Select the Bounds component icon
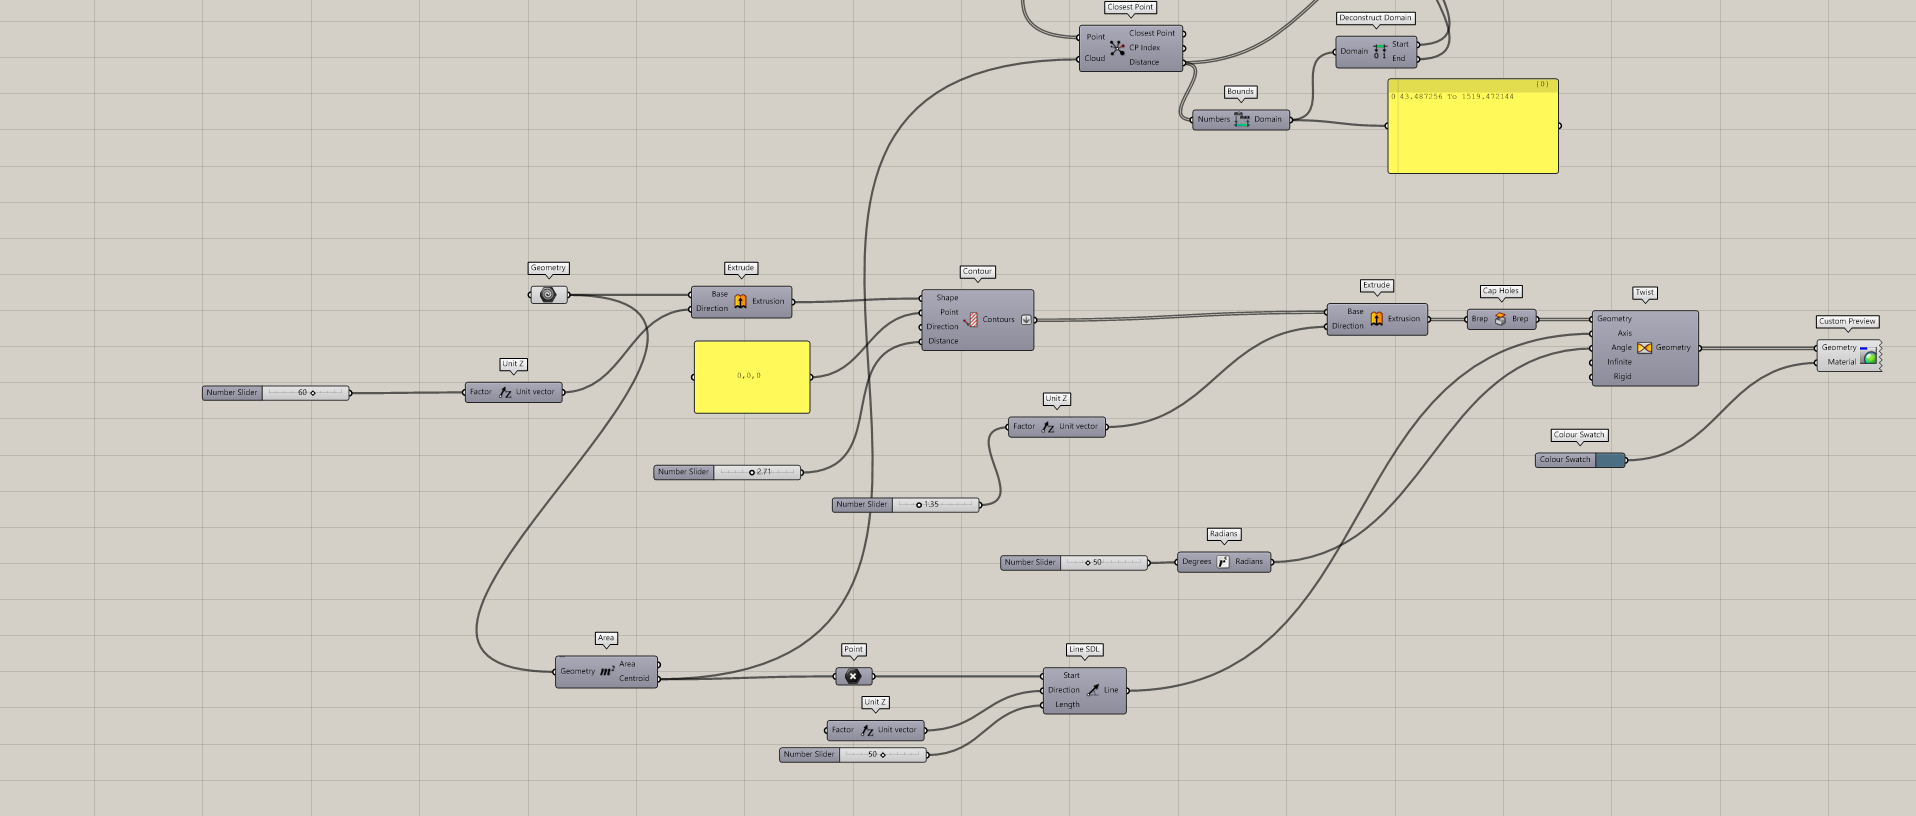The image size is (1916, 816). click(x=1242, y=119)
